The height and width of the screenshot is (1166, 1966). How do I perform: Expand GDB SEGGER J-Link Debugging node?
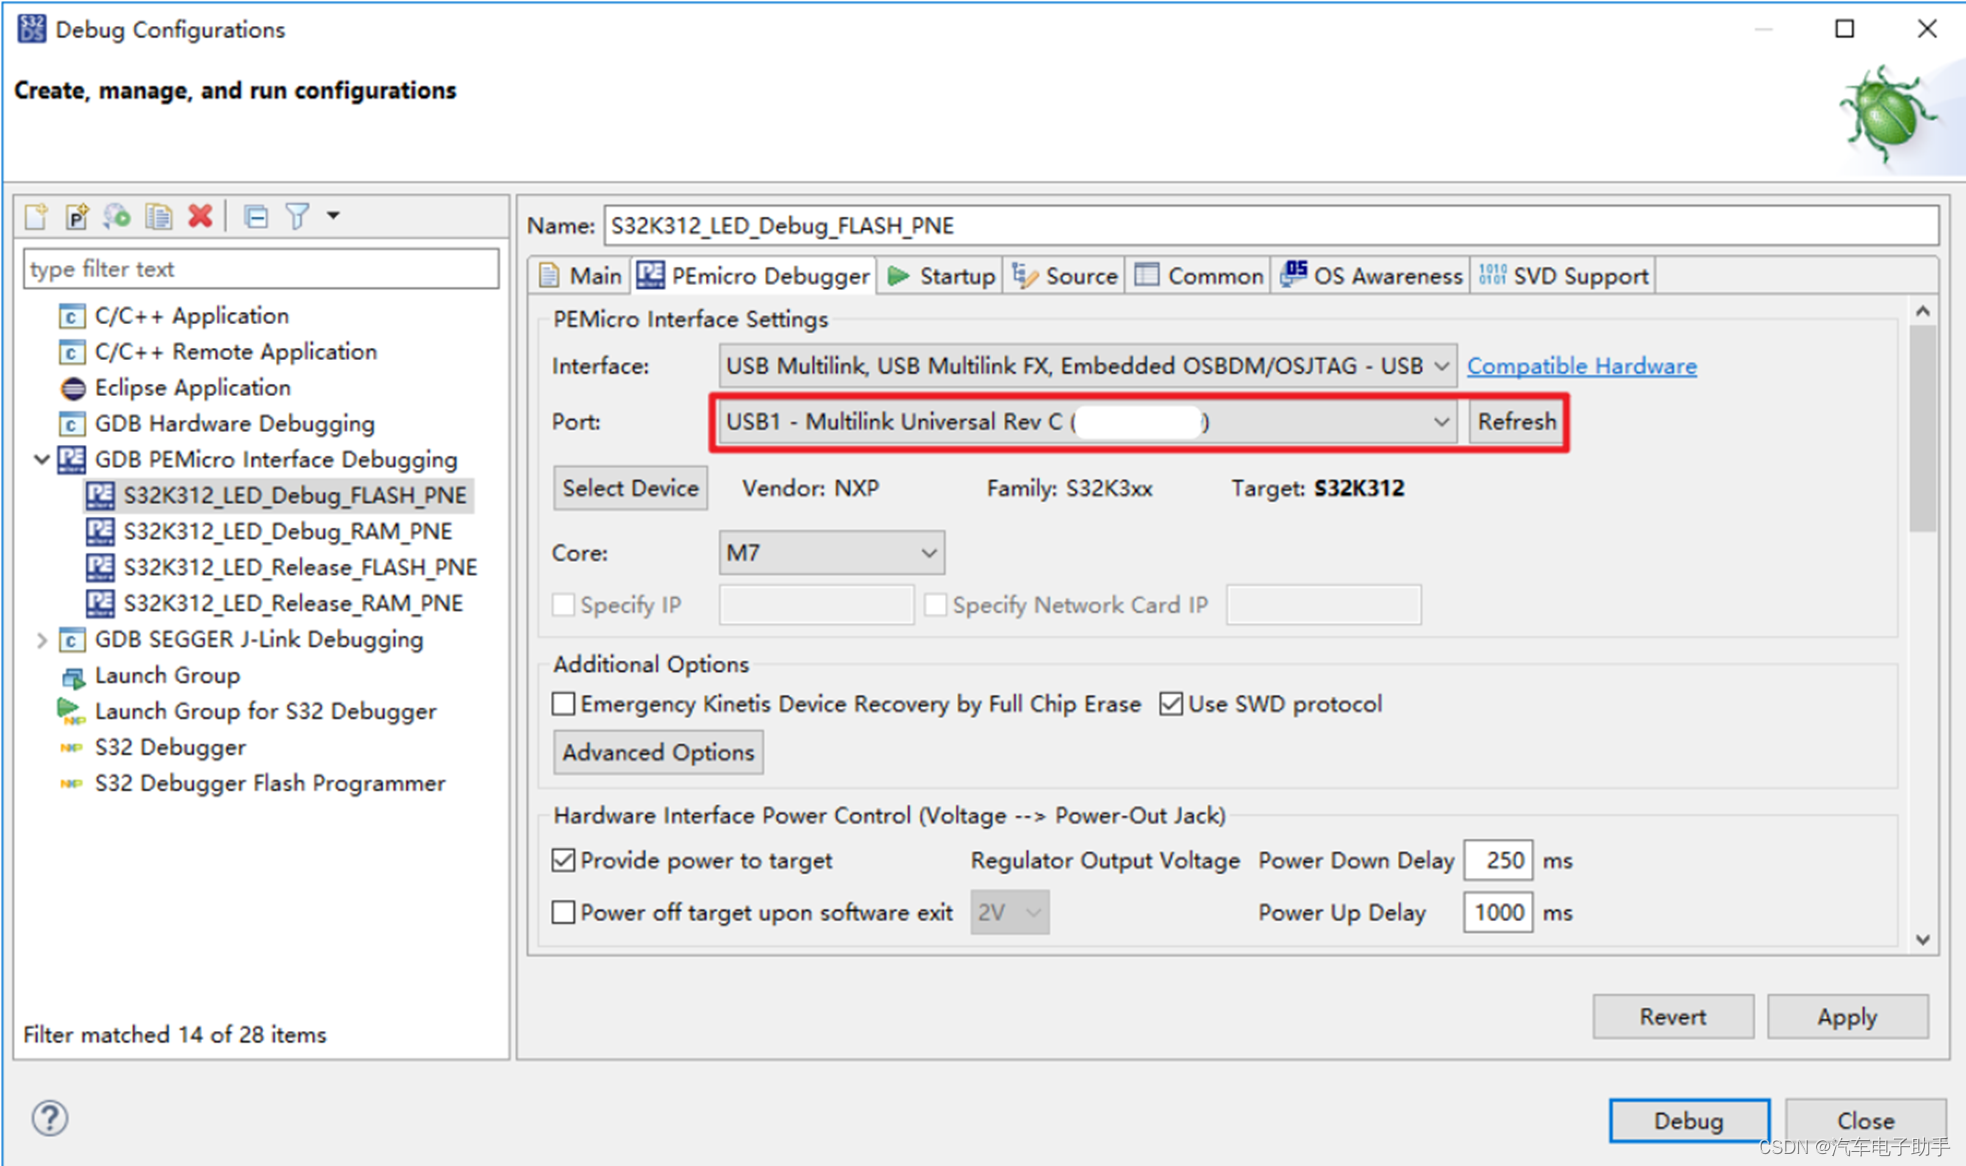tap(41, 640)
